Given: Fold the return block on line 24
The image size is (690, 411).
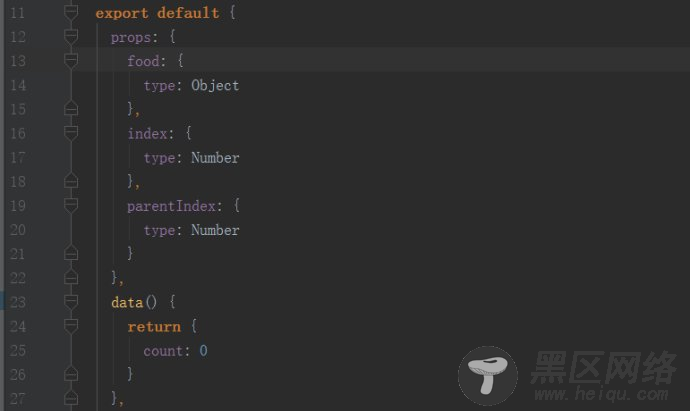Looking at the screenshot, I should 71,326.
